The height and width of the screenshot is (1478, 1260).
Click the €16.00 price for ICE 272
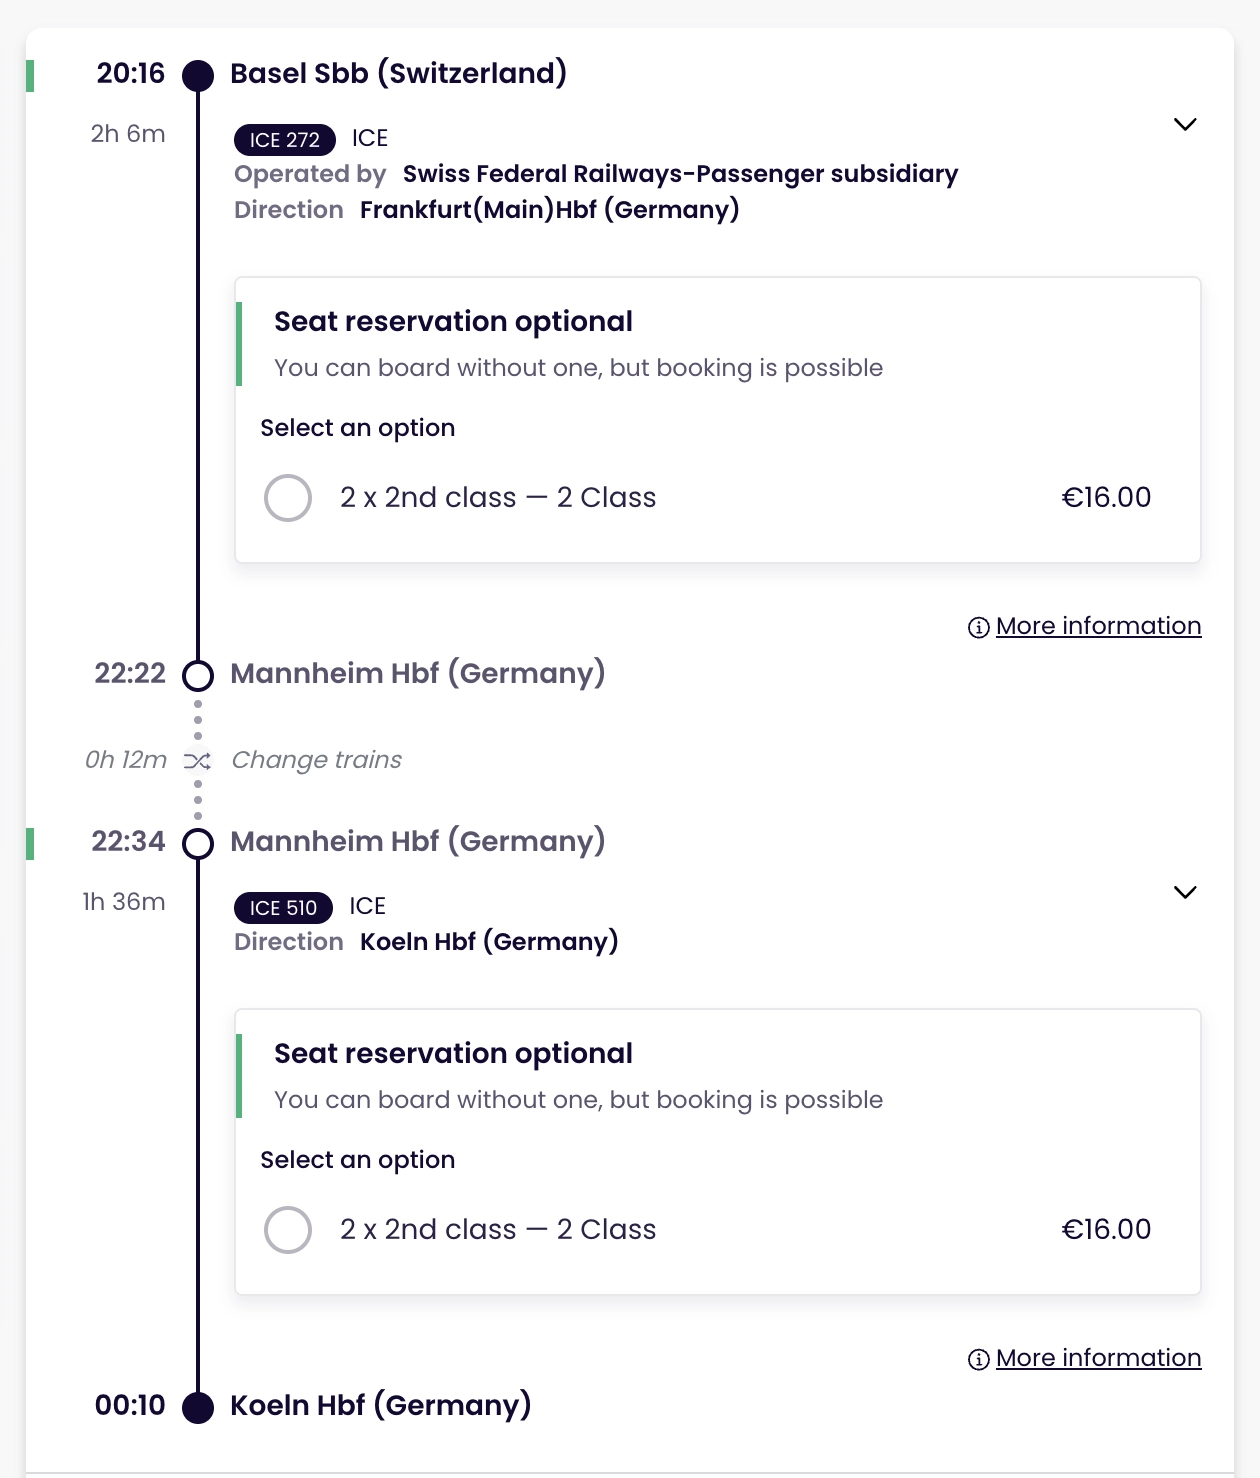(1105, 497)
